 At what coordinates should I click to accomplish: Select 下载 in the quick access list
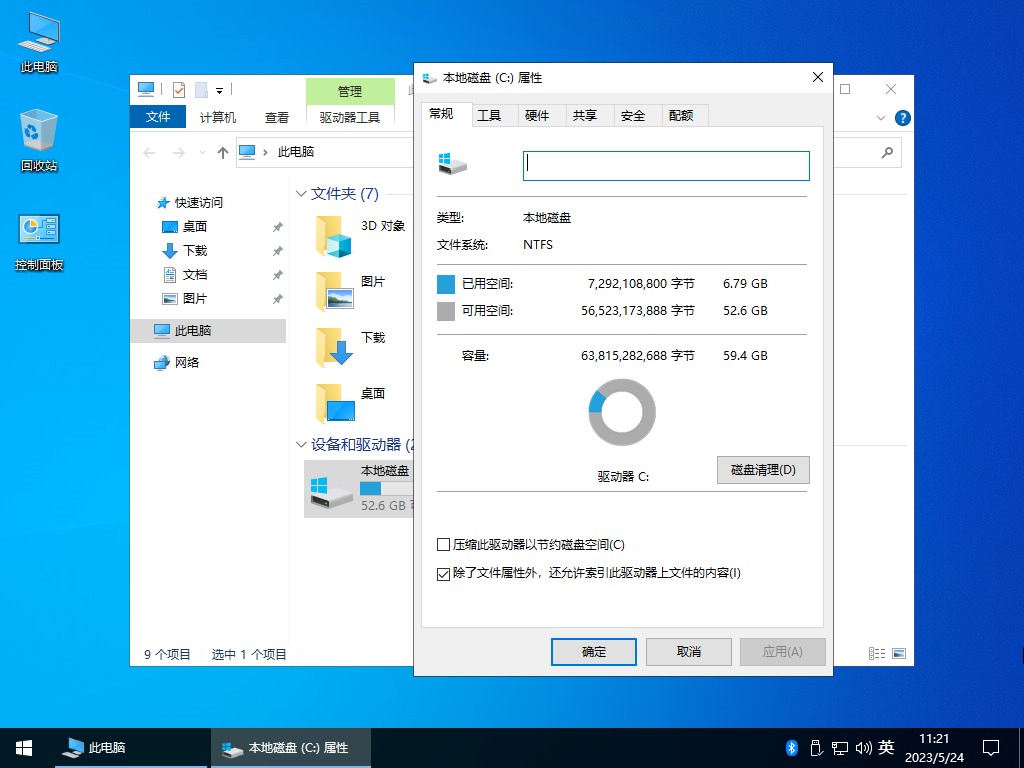(195, 251)
